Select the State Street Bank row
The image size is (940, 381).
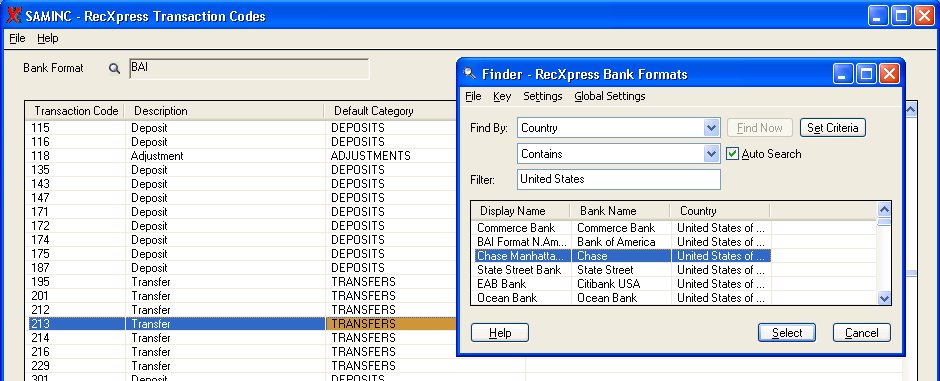point(522,270)
